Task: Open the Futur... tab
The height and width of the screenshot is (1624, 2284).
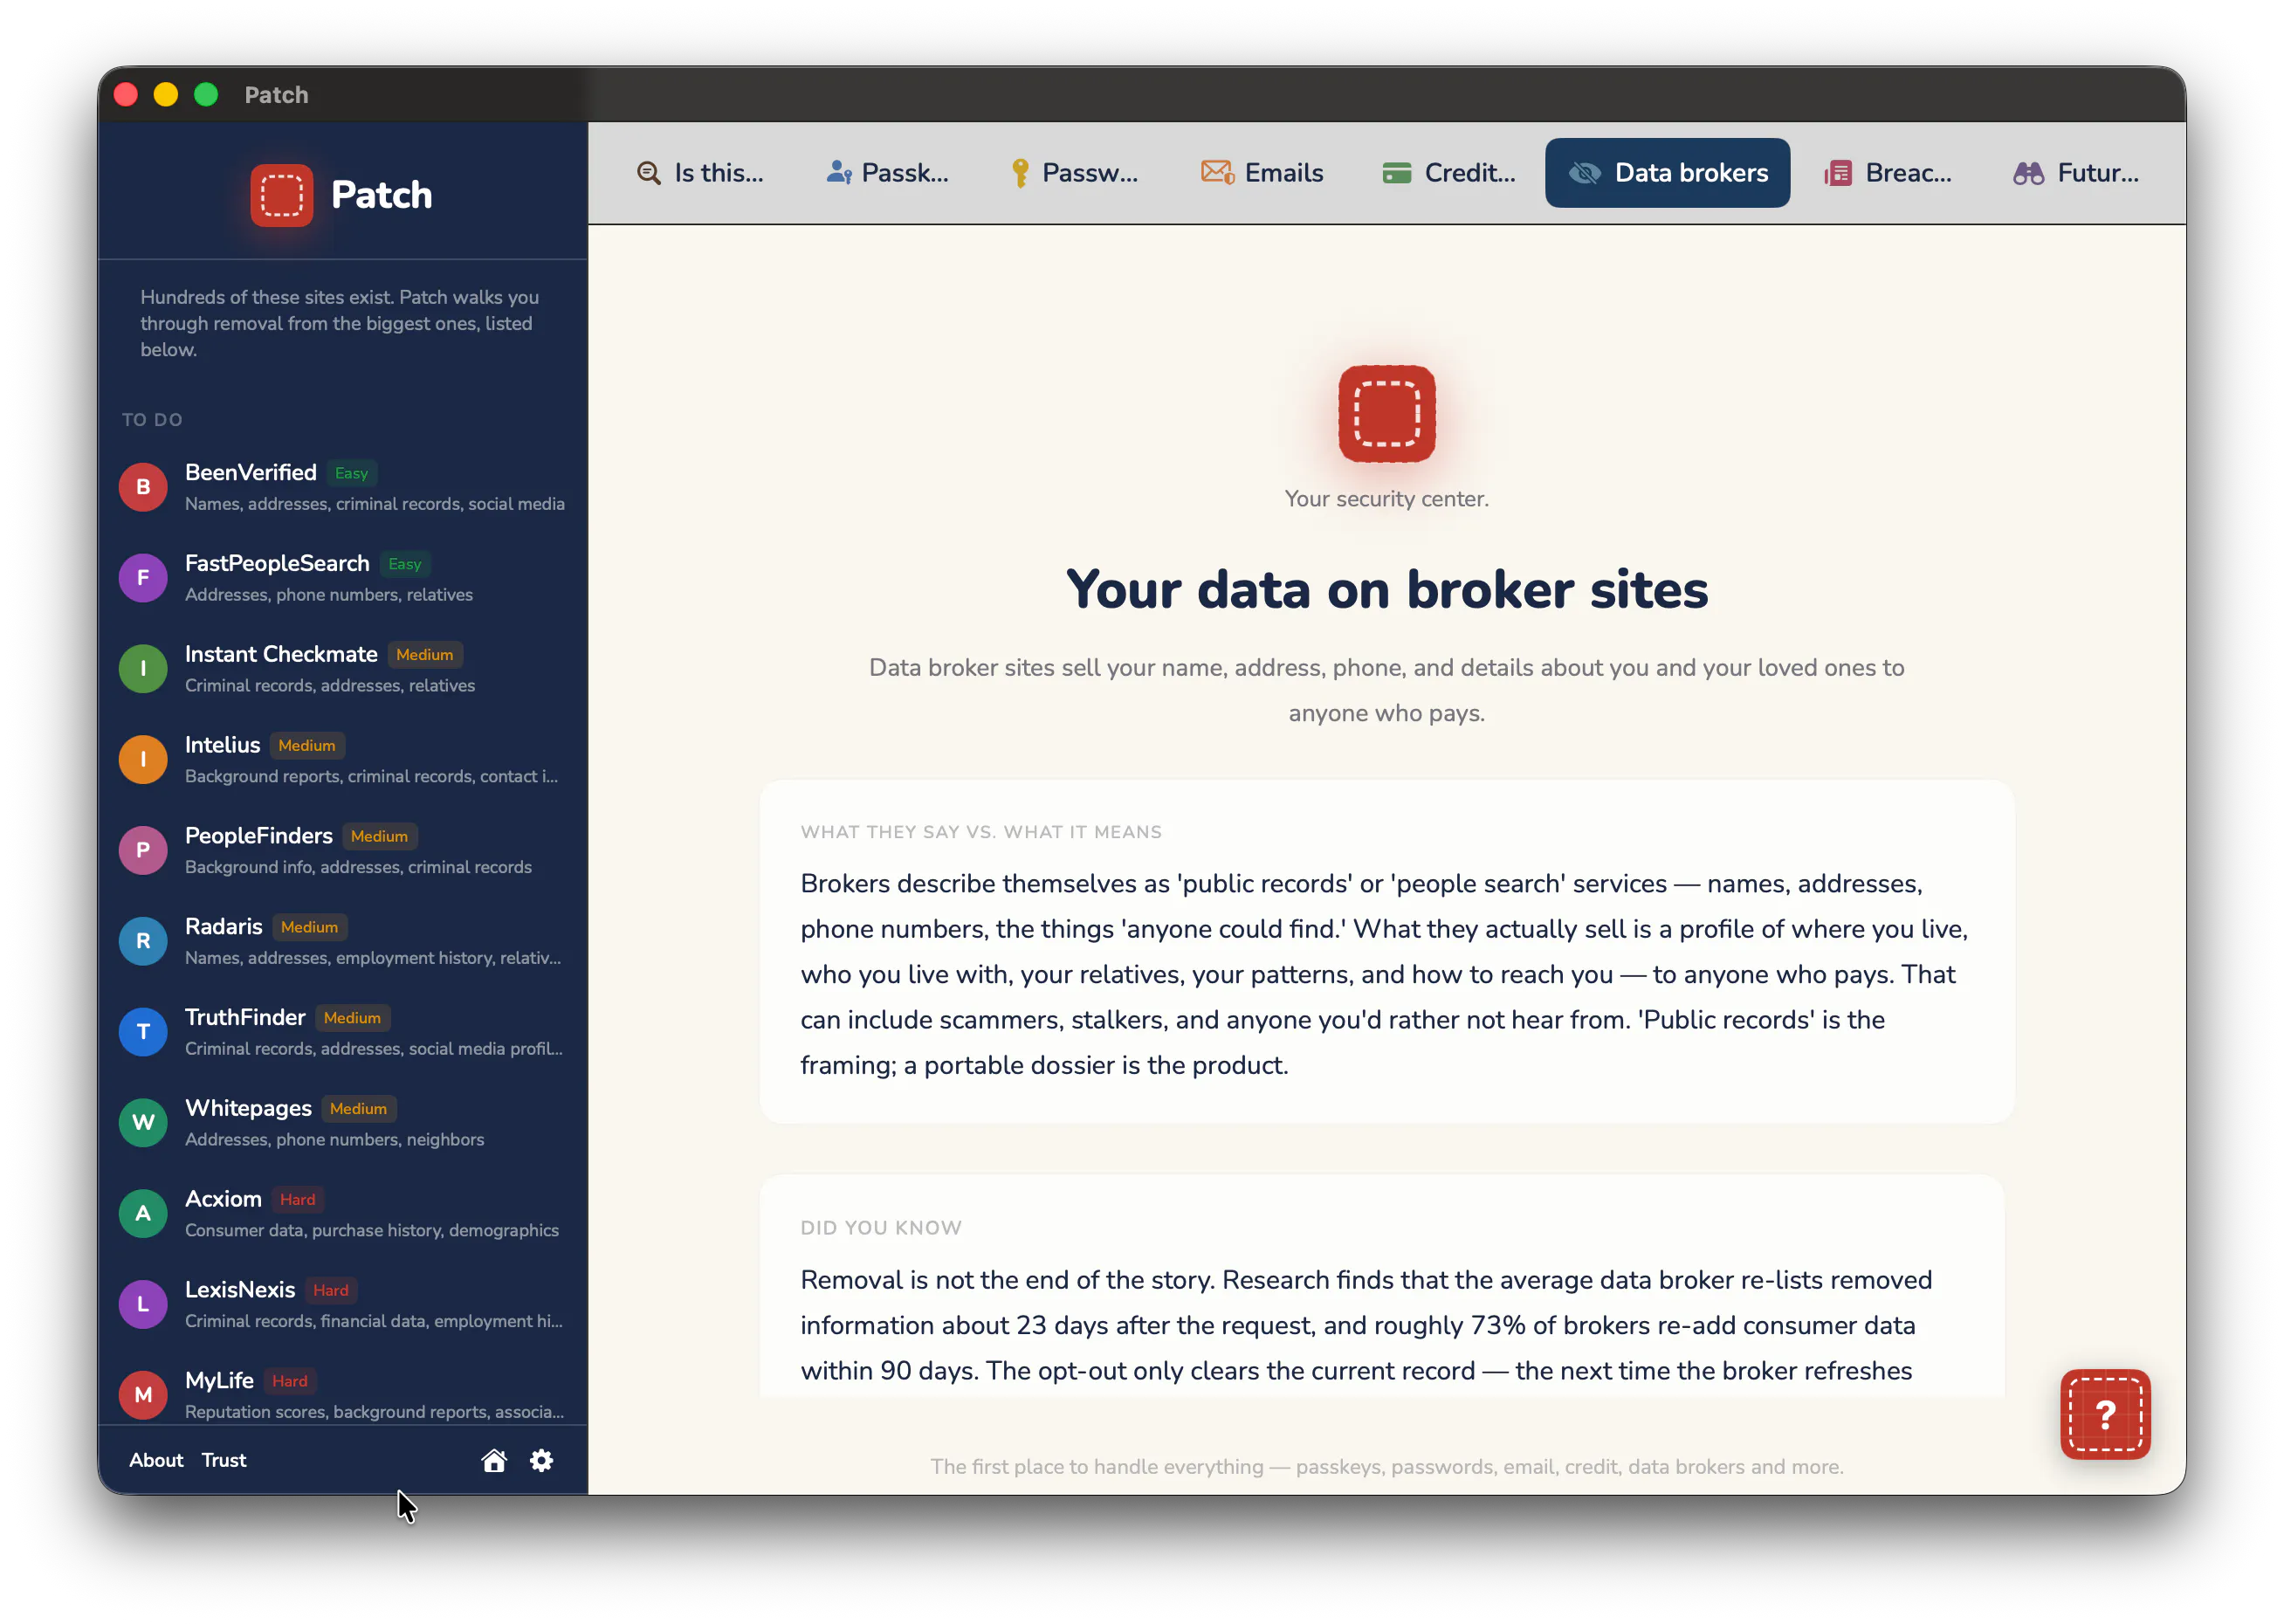Action: point(2075,173)
